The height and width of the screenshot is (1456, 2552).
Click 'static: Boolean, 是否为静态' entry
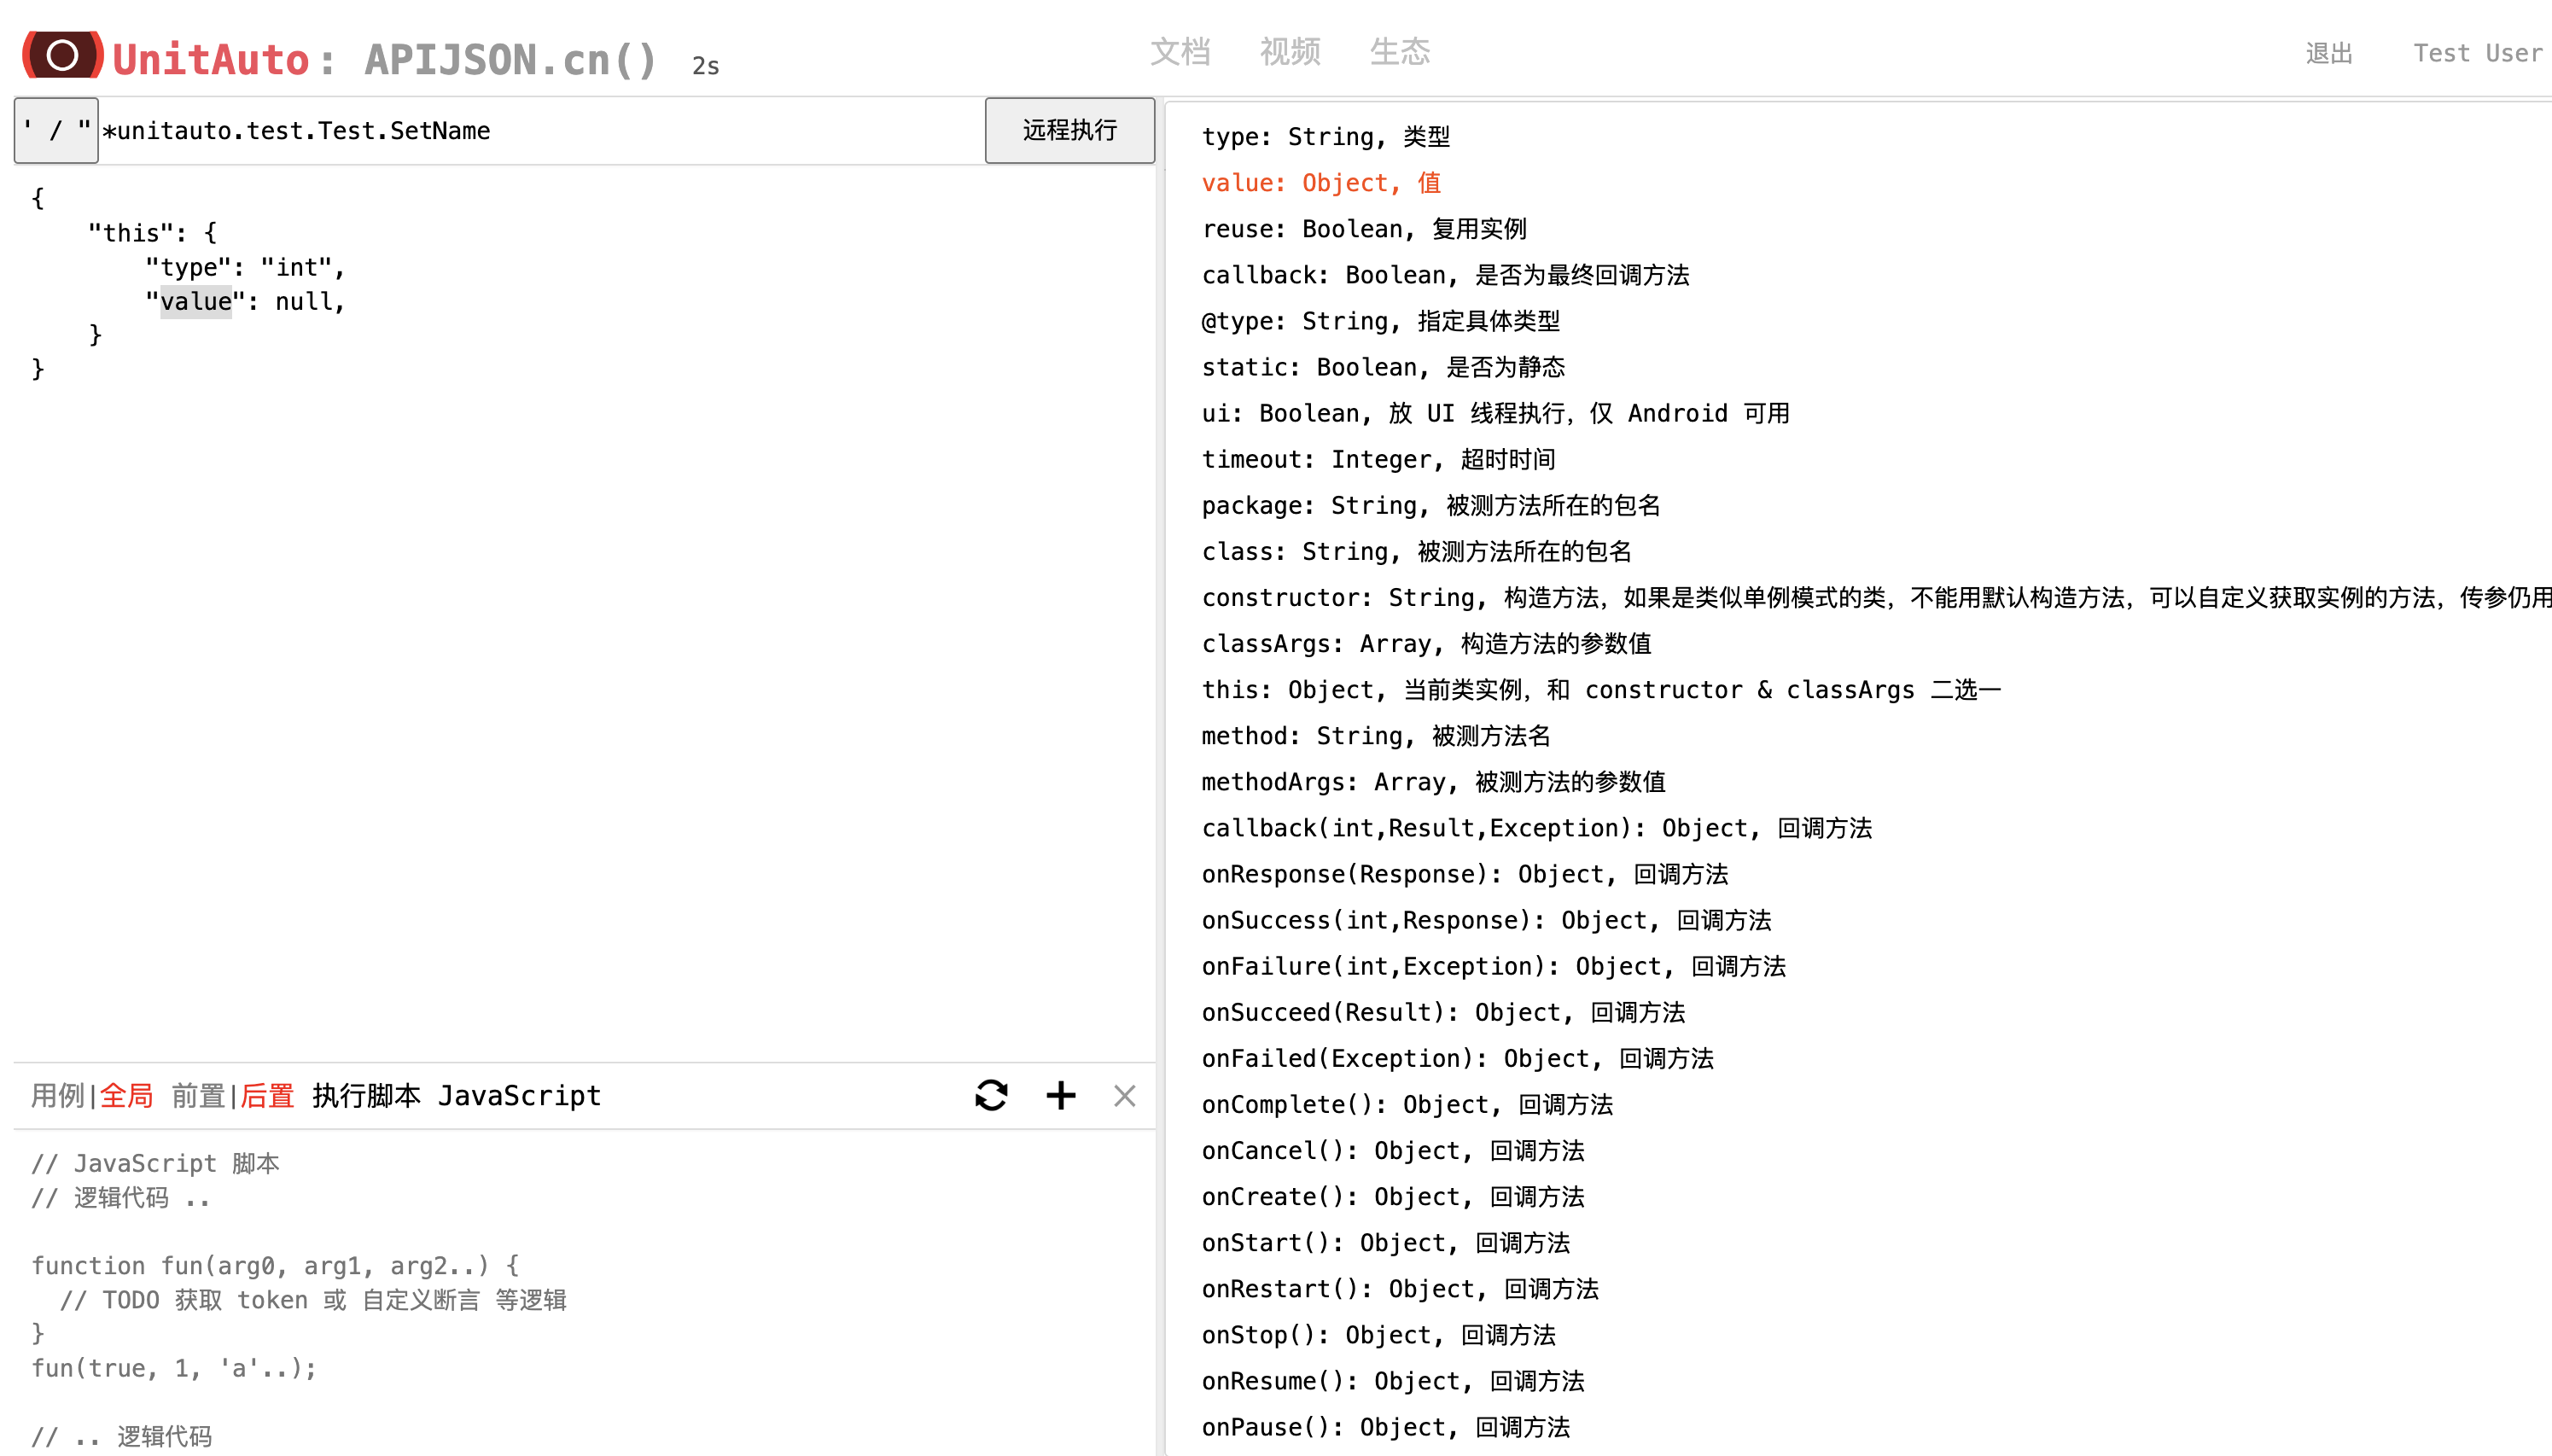(x=1383, y=367)
